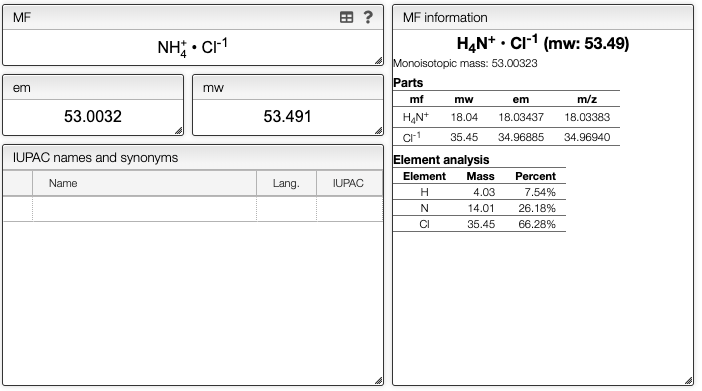Click the mw panel resize handle
This screenshot has height=391, width=702.
click(378, 130)
